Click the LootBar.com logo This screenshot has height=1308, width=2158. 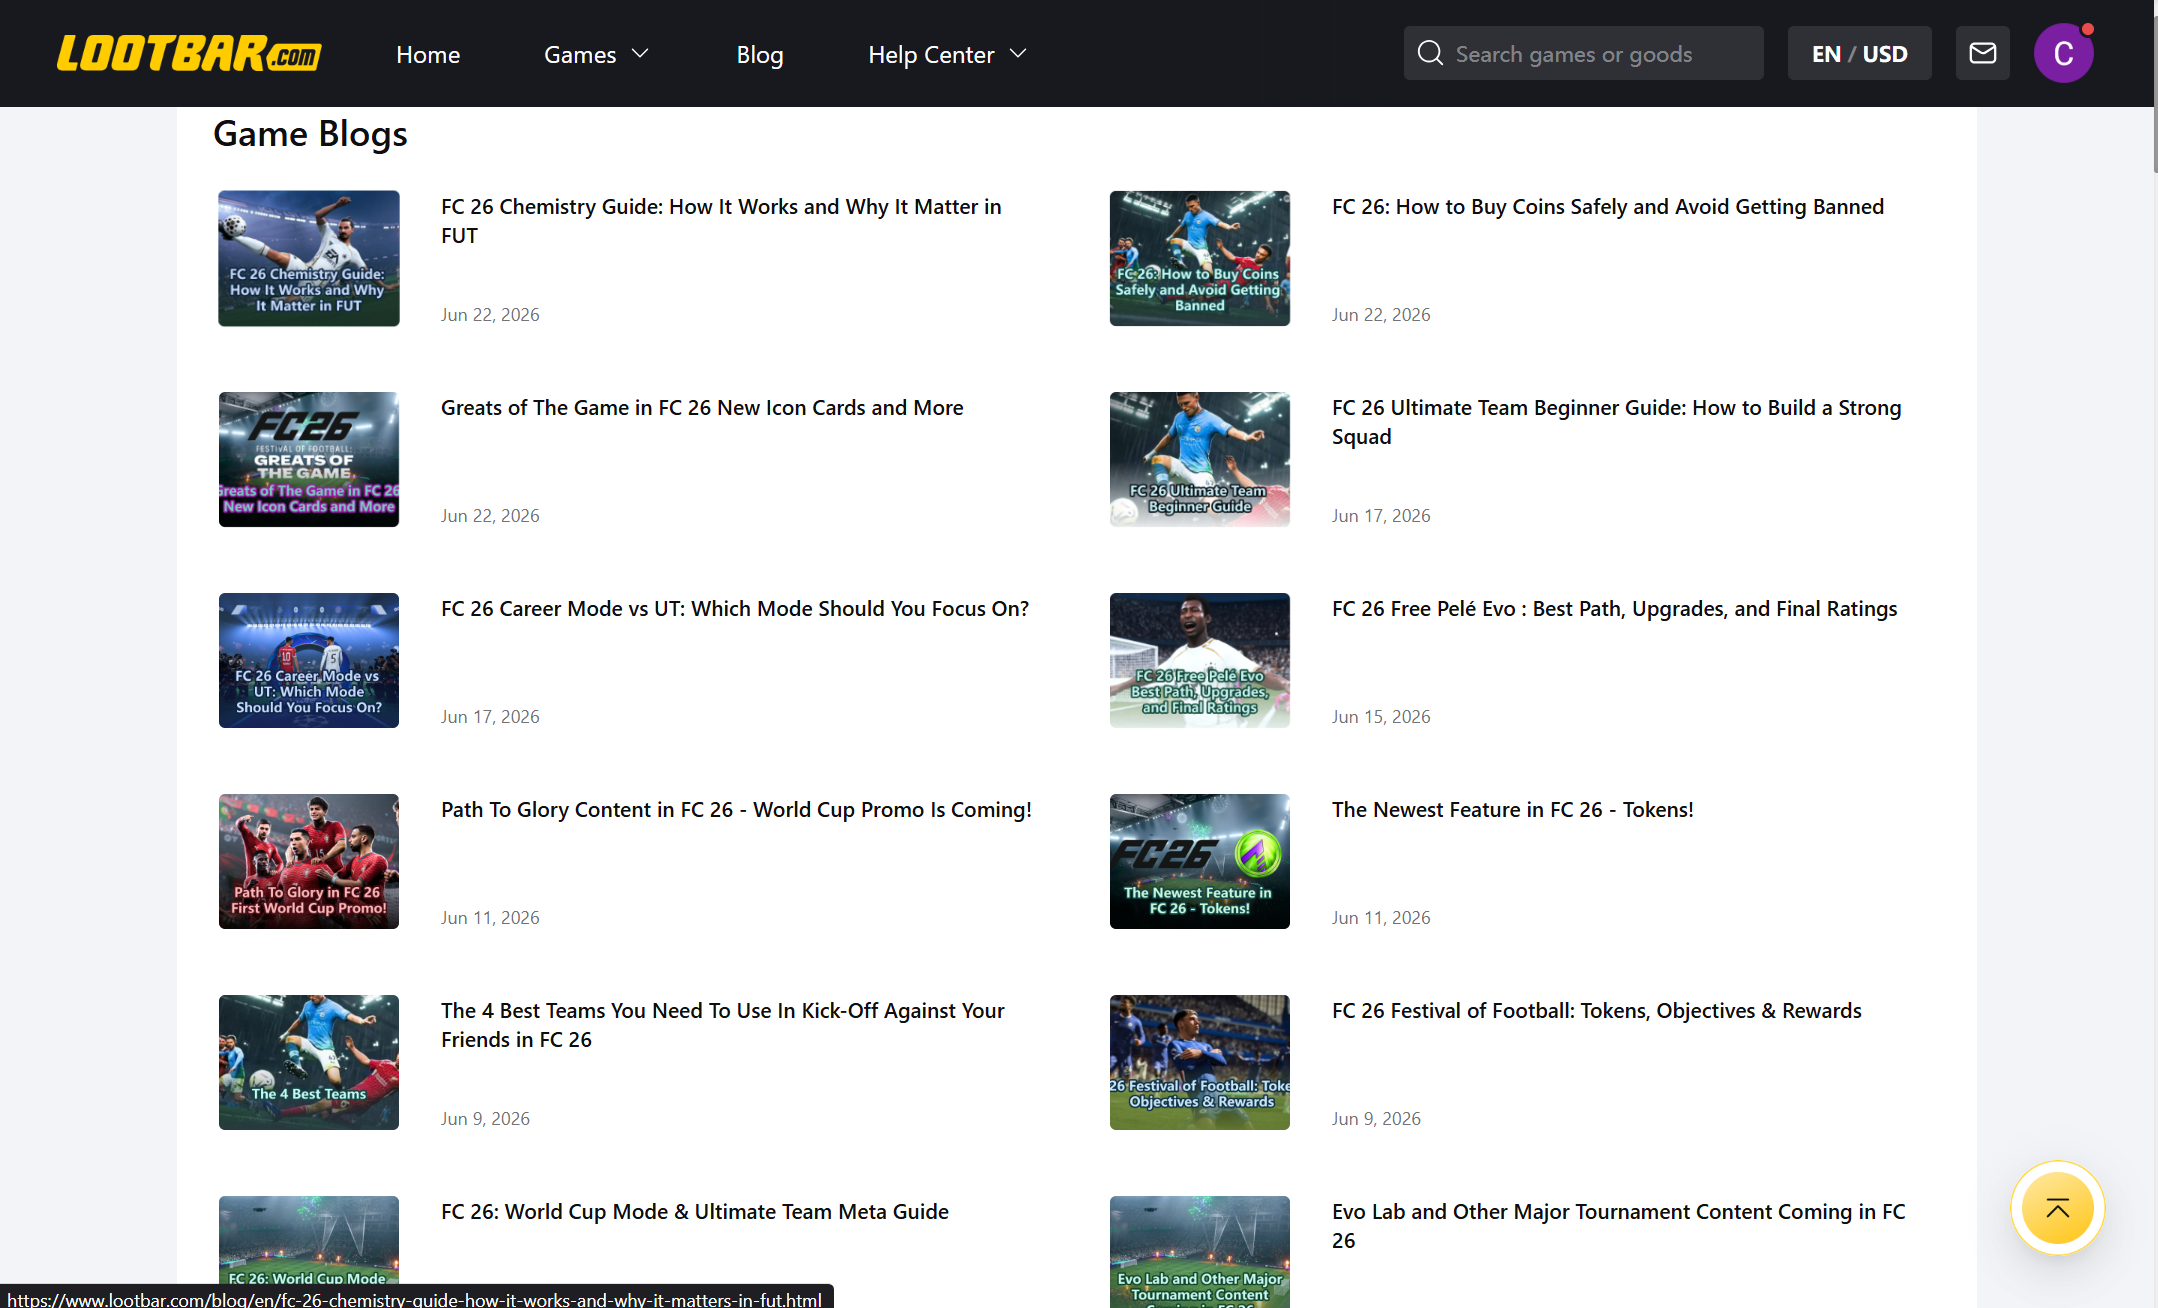[189, 54]
